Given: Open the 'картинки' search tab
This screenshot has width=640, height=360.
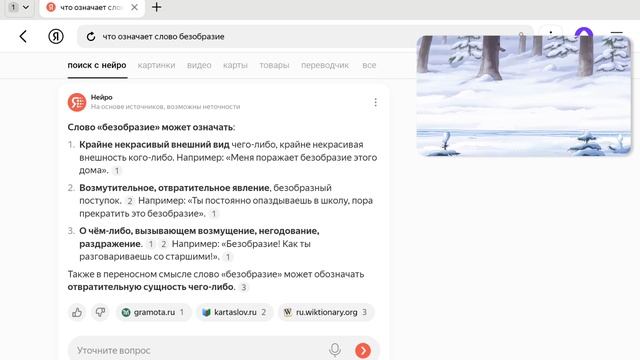Looking at the screenshot, I should 156,65.
